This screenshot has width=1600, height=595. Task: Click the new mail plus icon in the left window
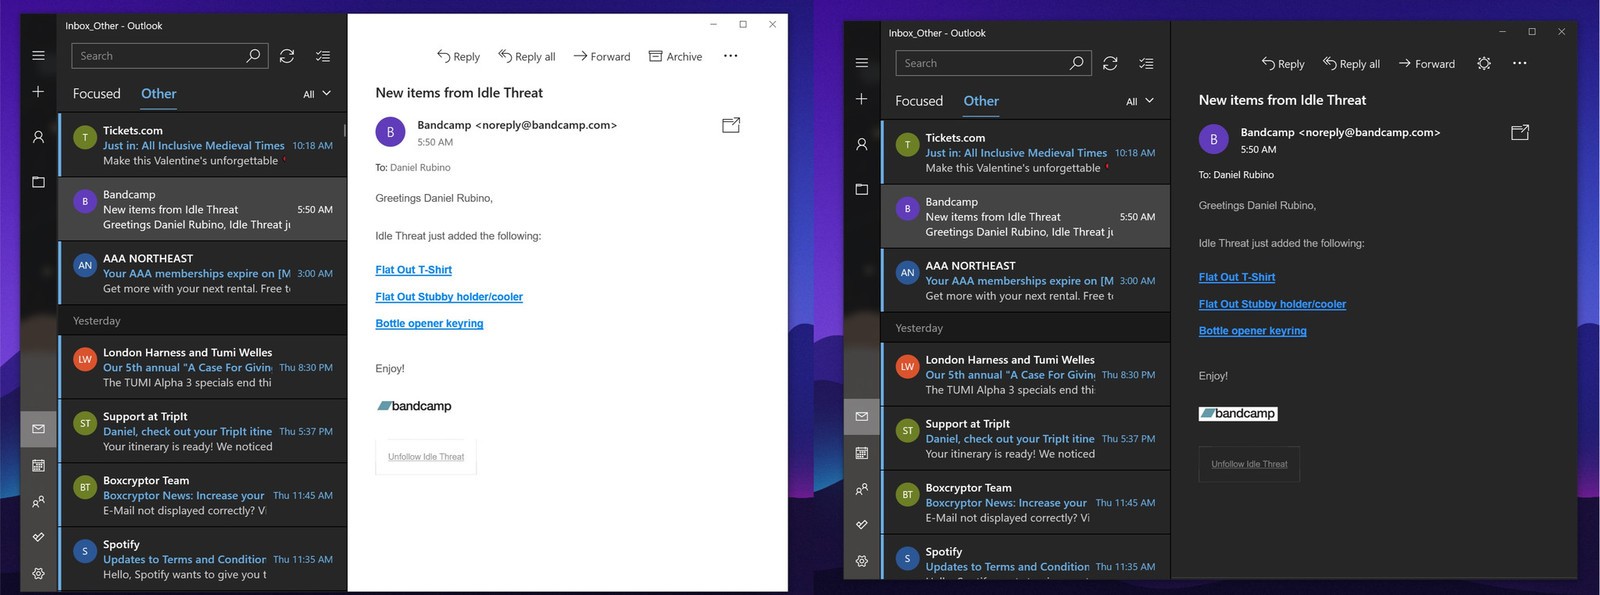pos(38,92)
